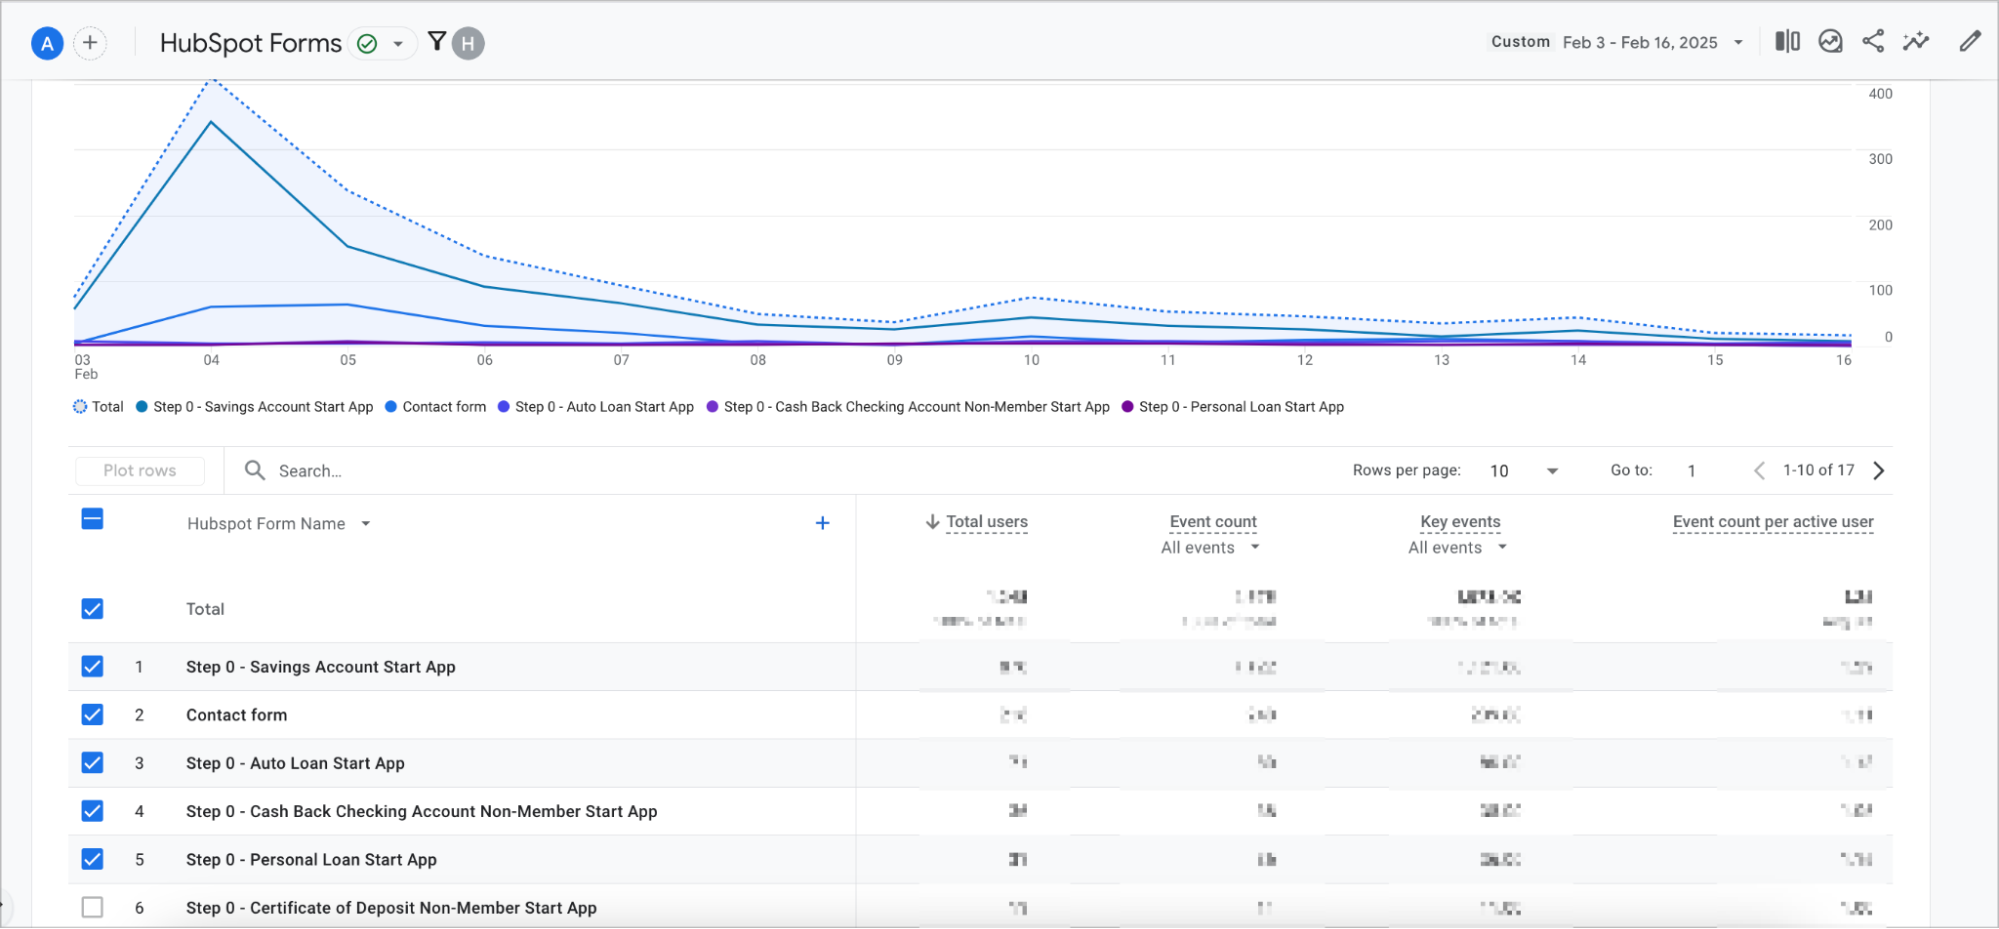Screen dimensions: 1999x929
Task: Click 'Contact form' row name
Action: (x=236, y=715)
